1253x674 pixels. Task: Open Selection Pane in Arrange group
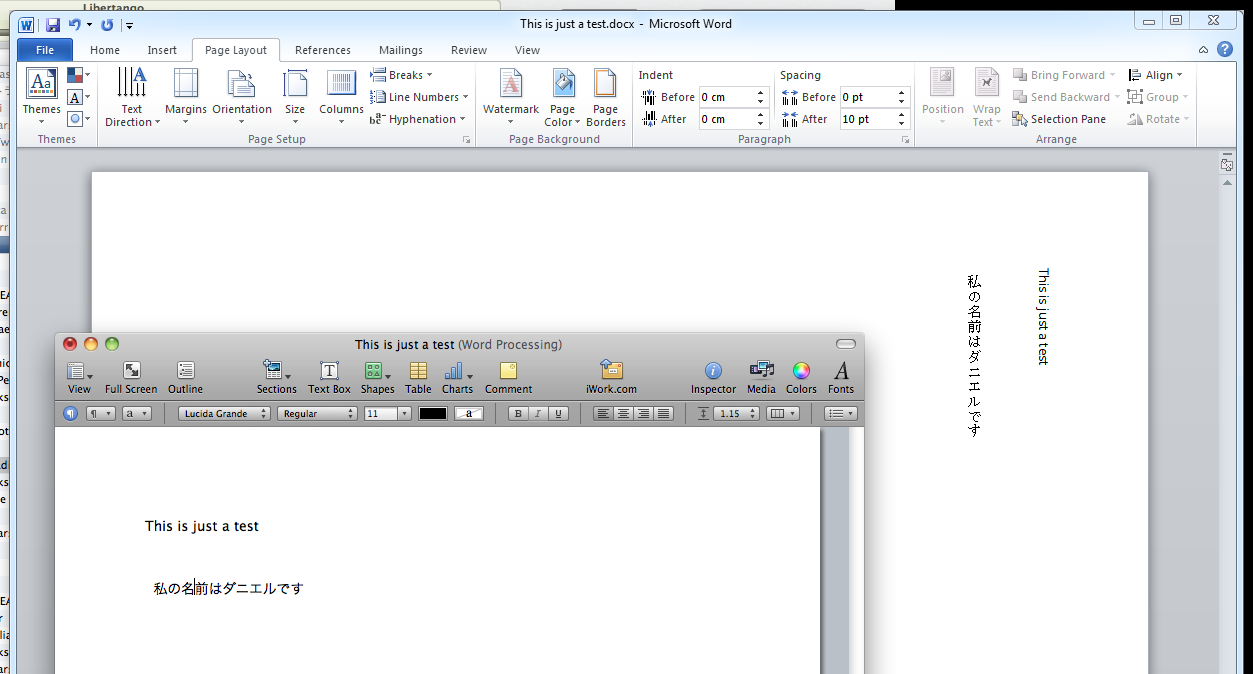(1059, 119)
